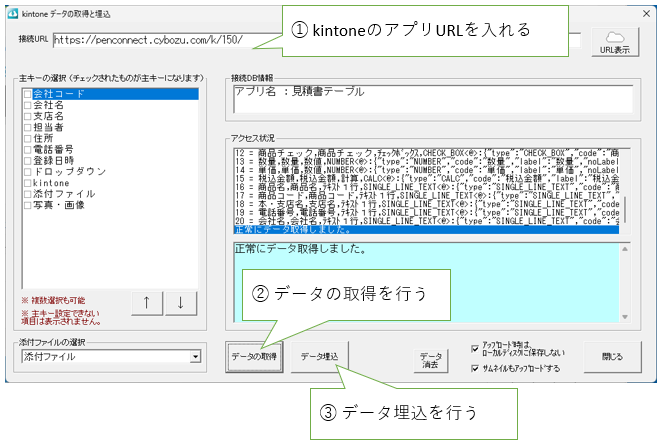Check the kintone field checkbox
The height and width of the screenshot is (445, 663).
point(28,183)
